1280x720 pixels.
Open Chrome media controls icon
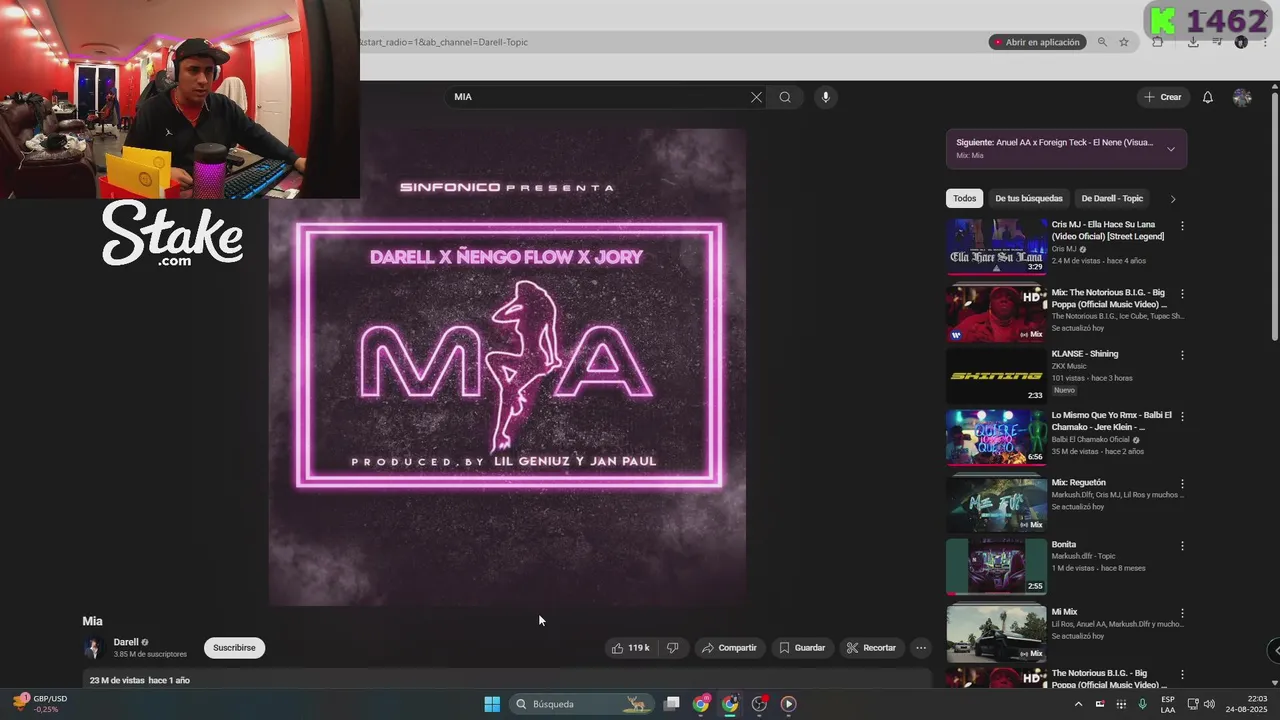(x=1217, y=42)
